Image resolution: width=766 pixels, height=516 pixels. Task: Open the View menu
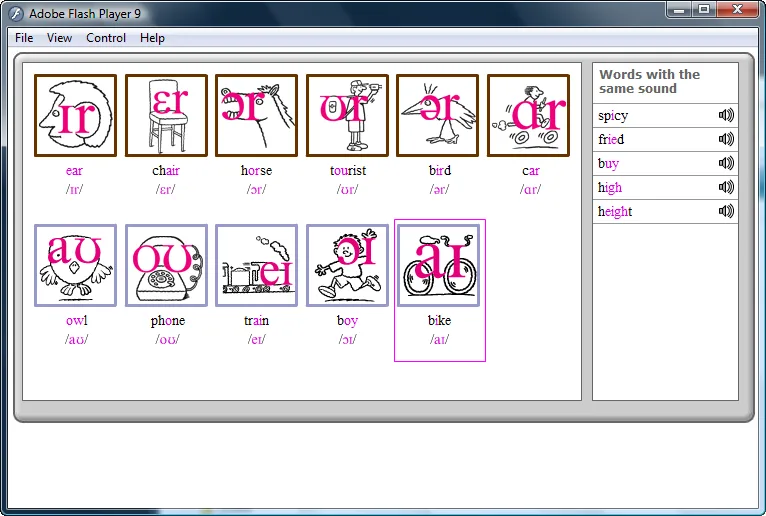pyautogui.click(x=60, y=38)
